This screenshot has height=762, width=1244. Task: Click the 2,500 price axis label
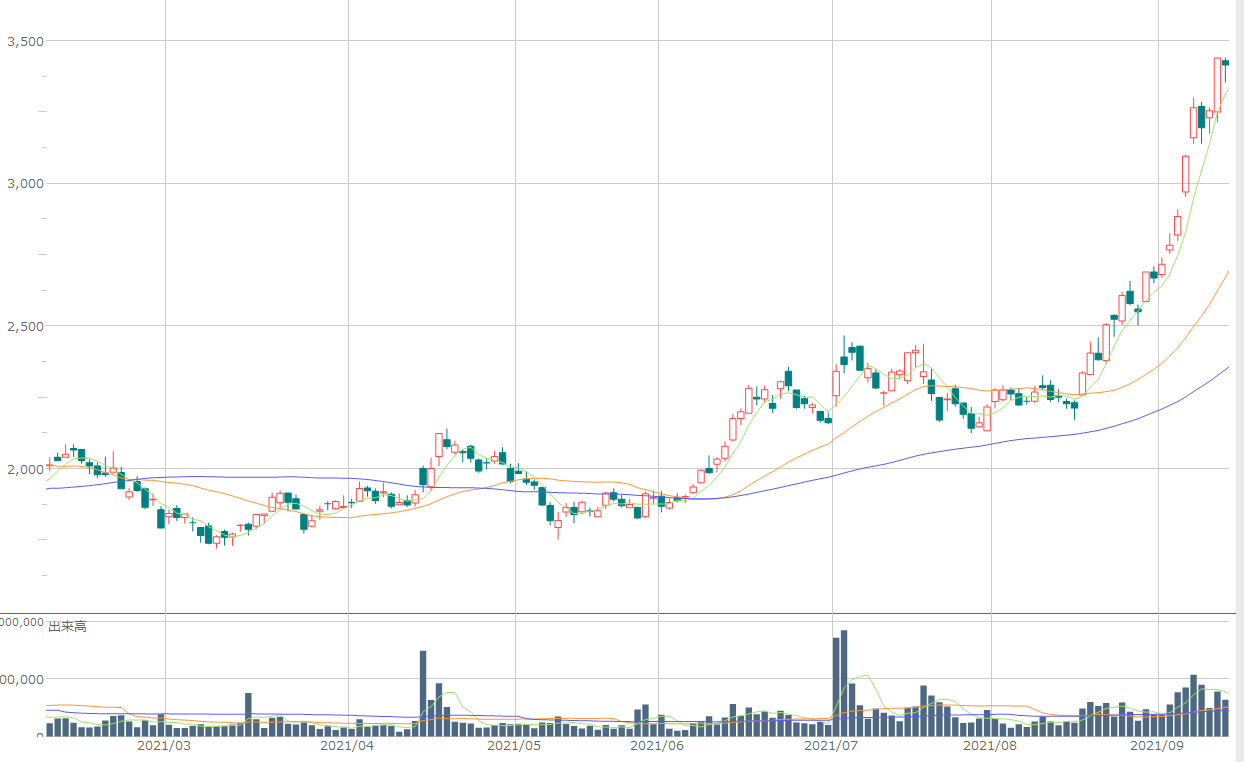[24, 326]
